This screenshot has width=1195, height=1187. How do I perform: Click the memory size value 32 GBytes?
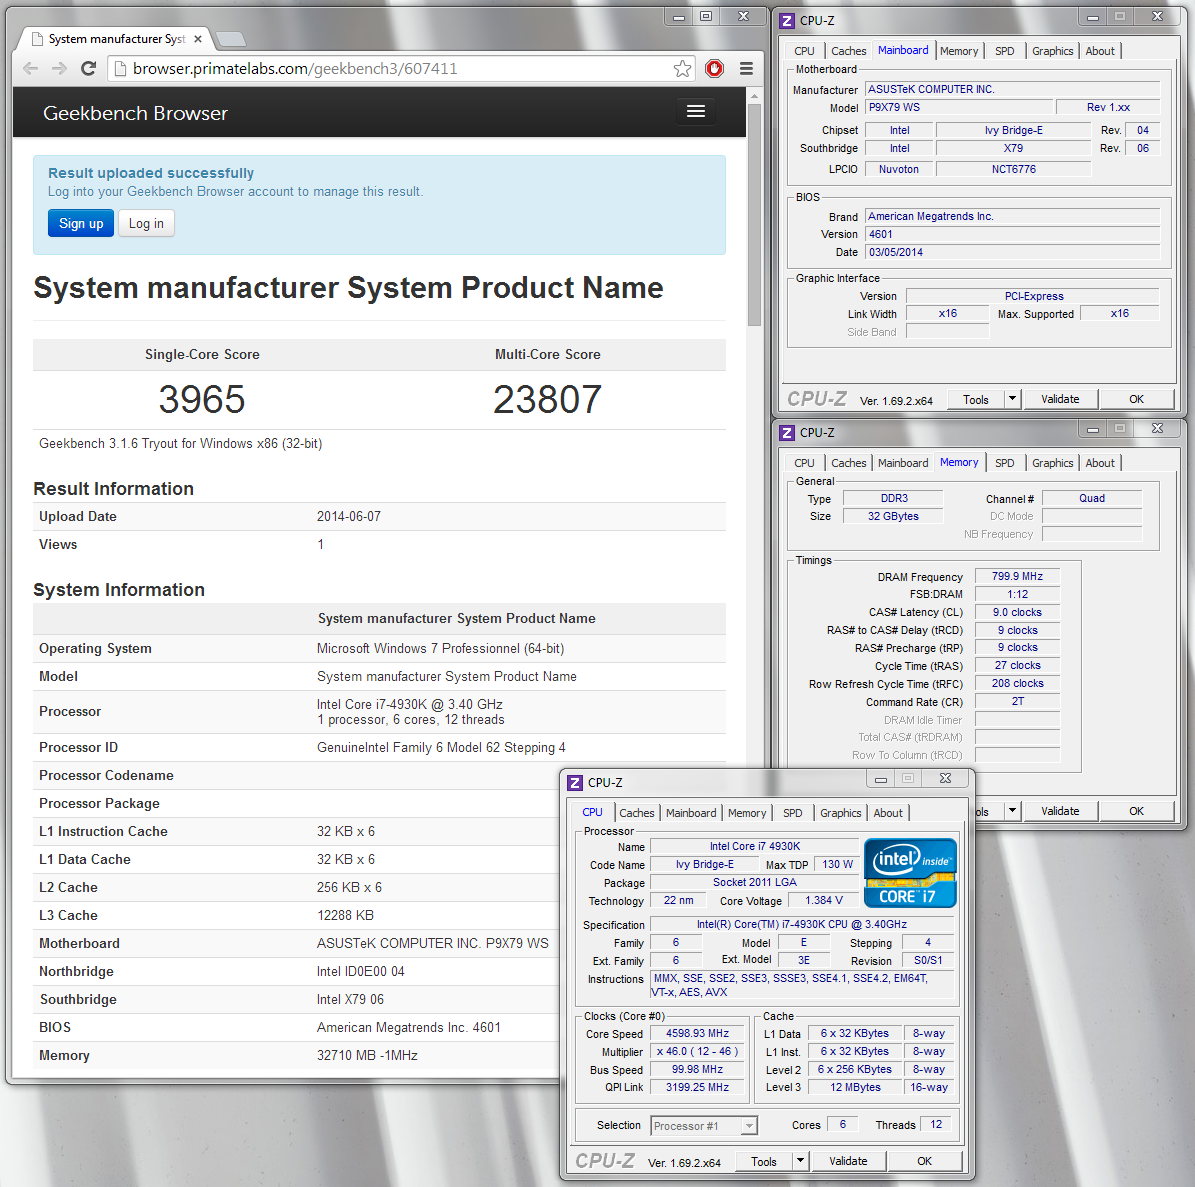click(893, 516)
